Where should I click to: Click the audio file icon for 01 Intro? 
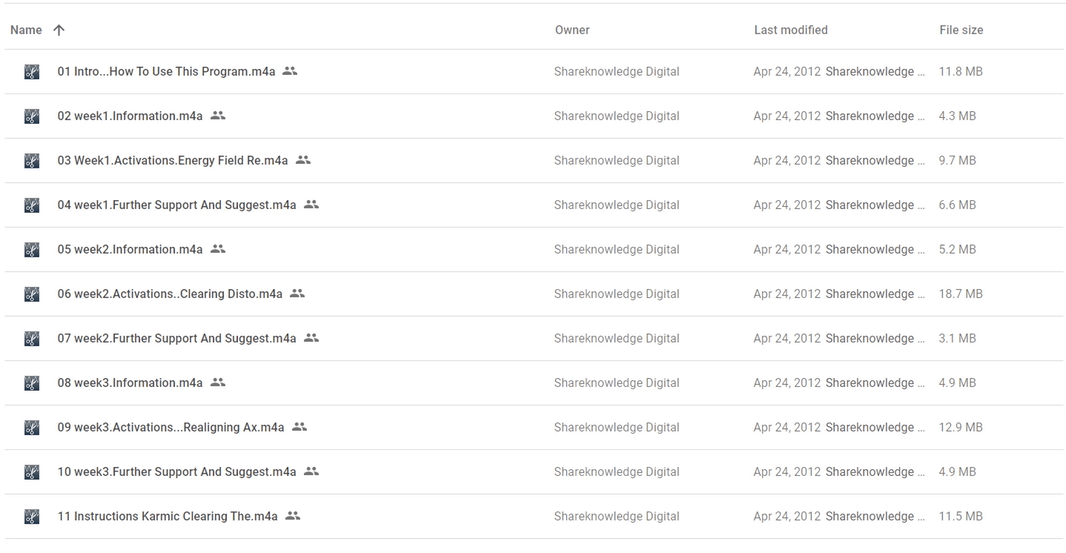pyautogui.click(x=31, y=71)
